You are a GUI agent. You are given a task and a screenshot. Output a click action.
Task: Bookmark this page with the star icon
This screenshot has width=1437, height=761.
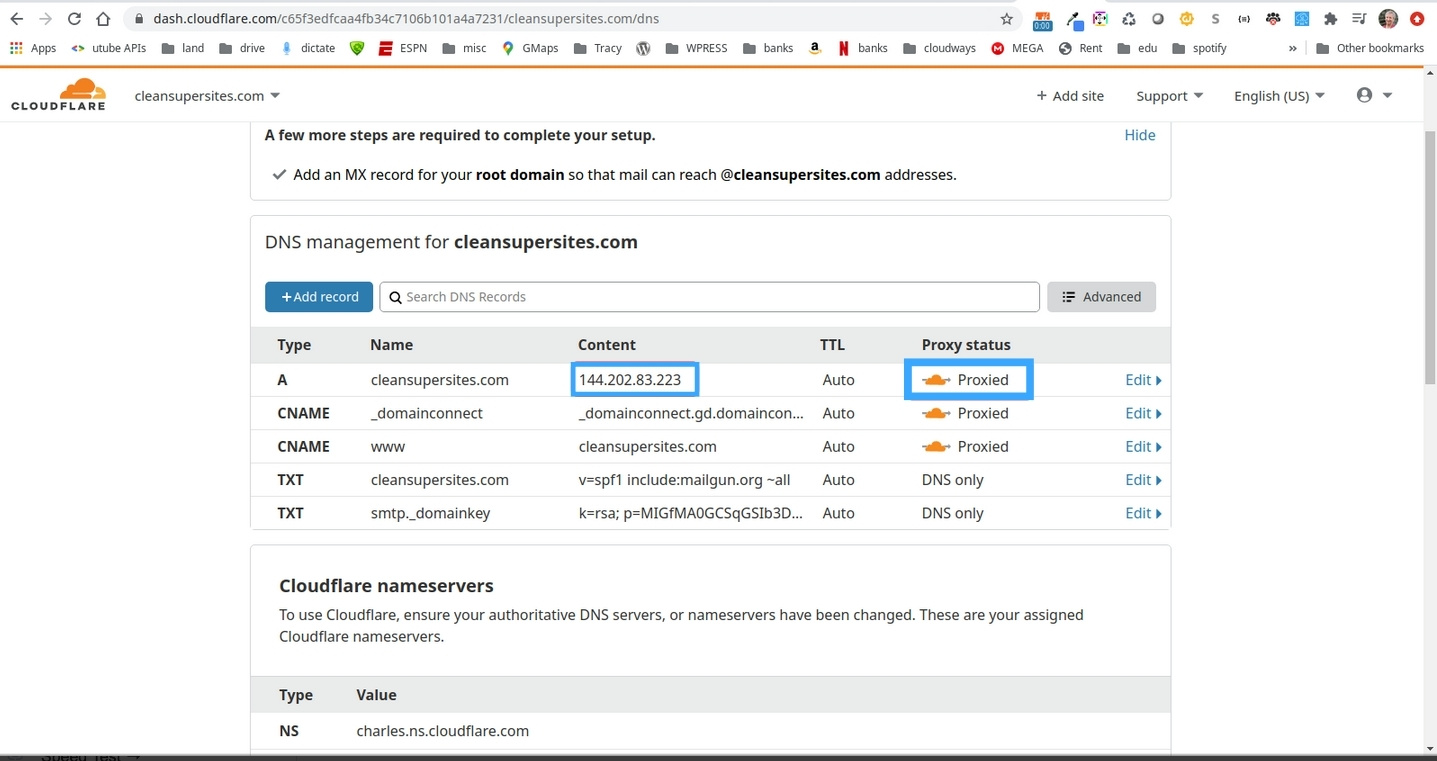click(x=1007, y=19)
